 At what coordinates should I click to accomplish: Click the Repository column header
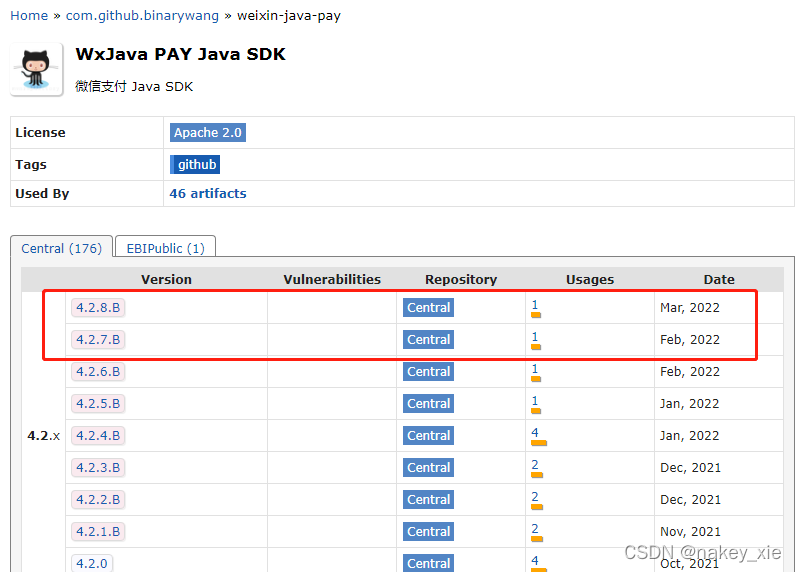(461, 280)
